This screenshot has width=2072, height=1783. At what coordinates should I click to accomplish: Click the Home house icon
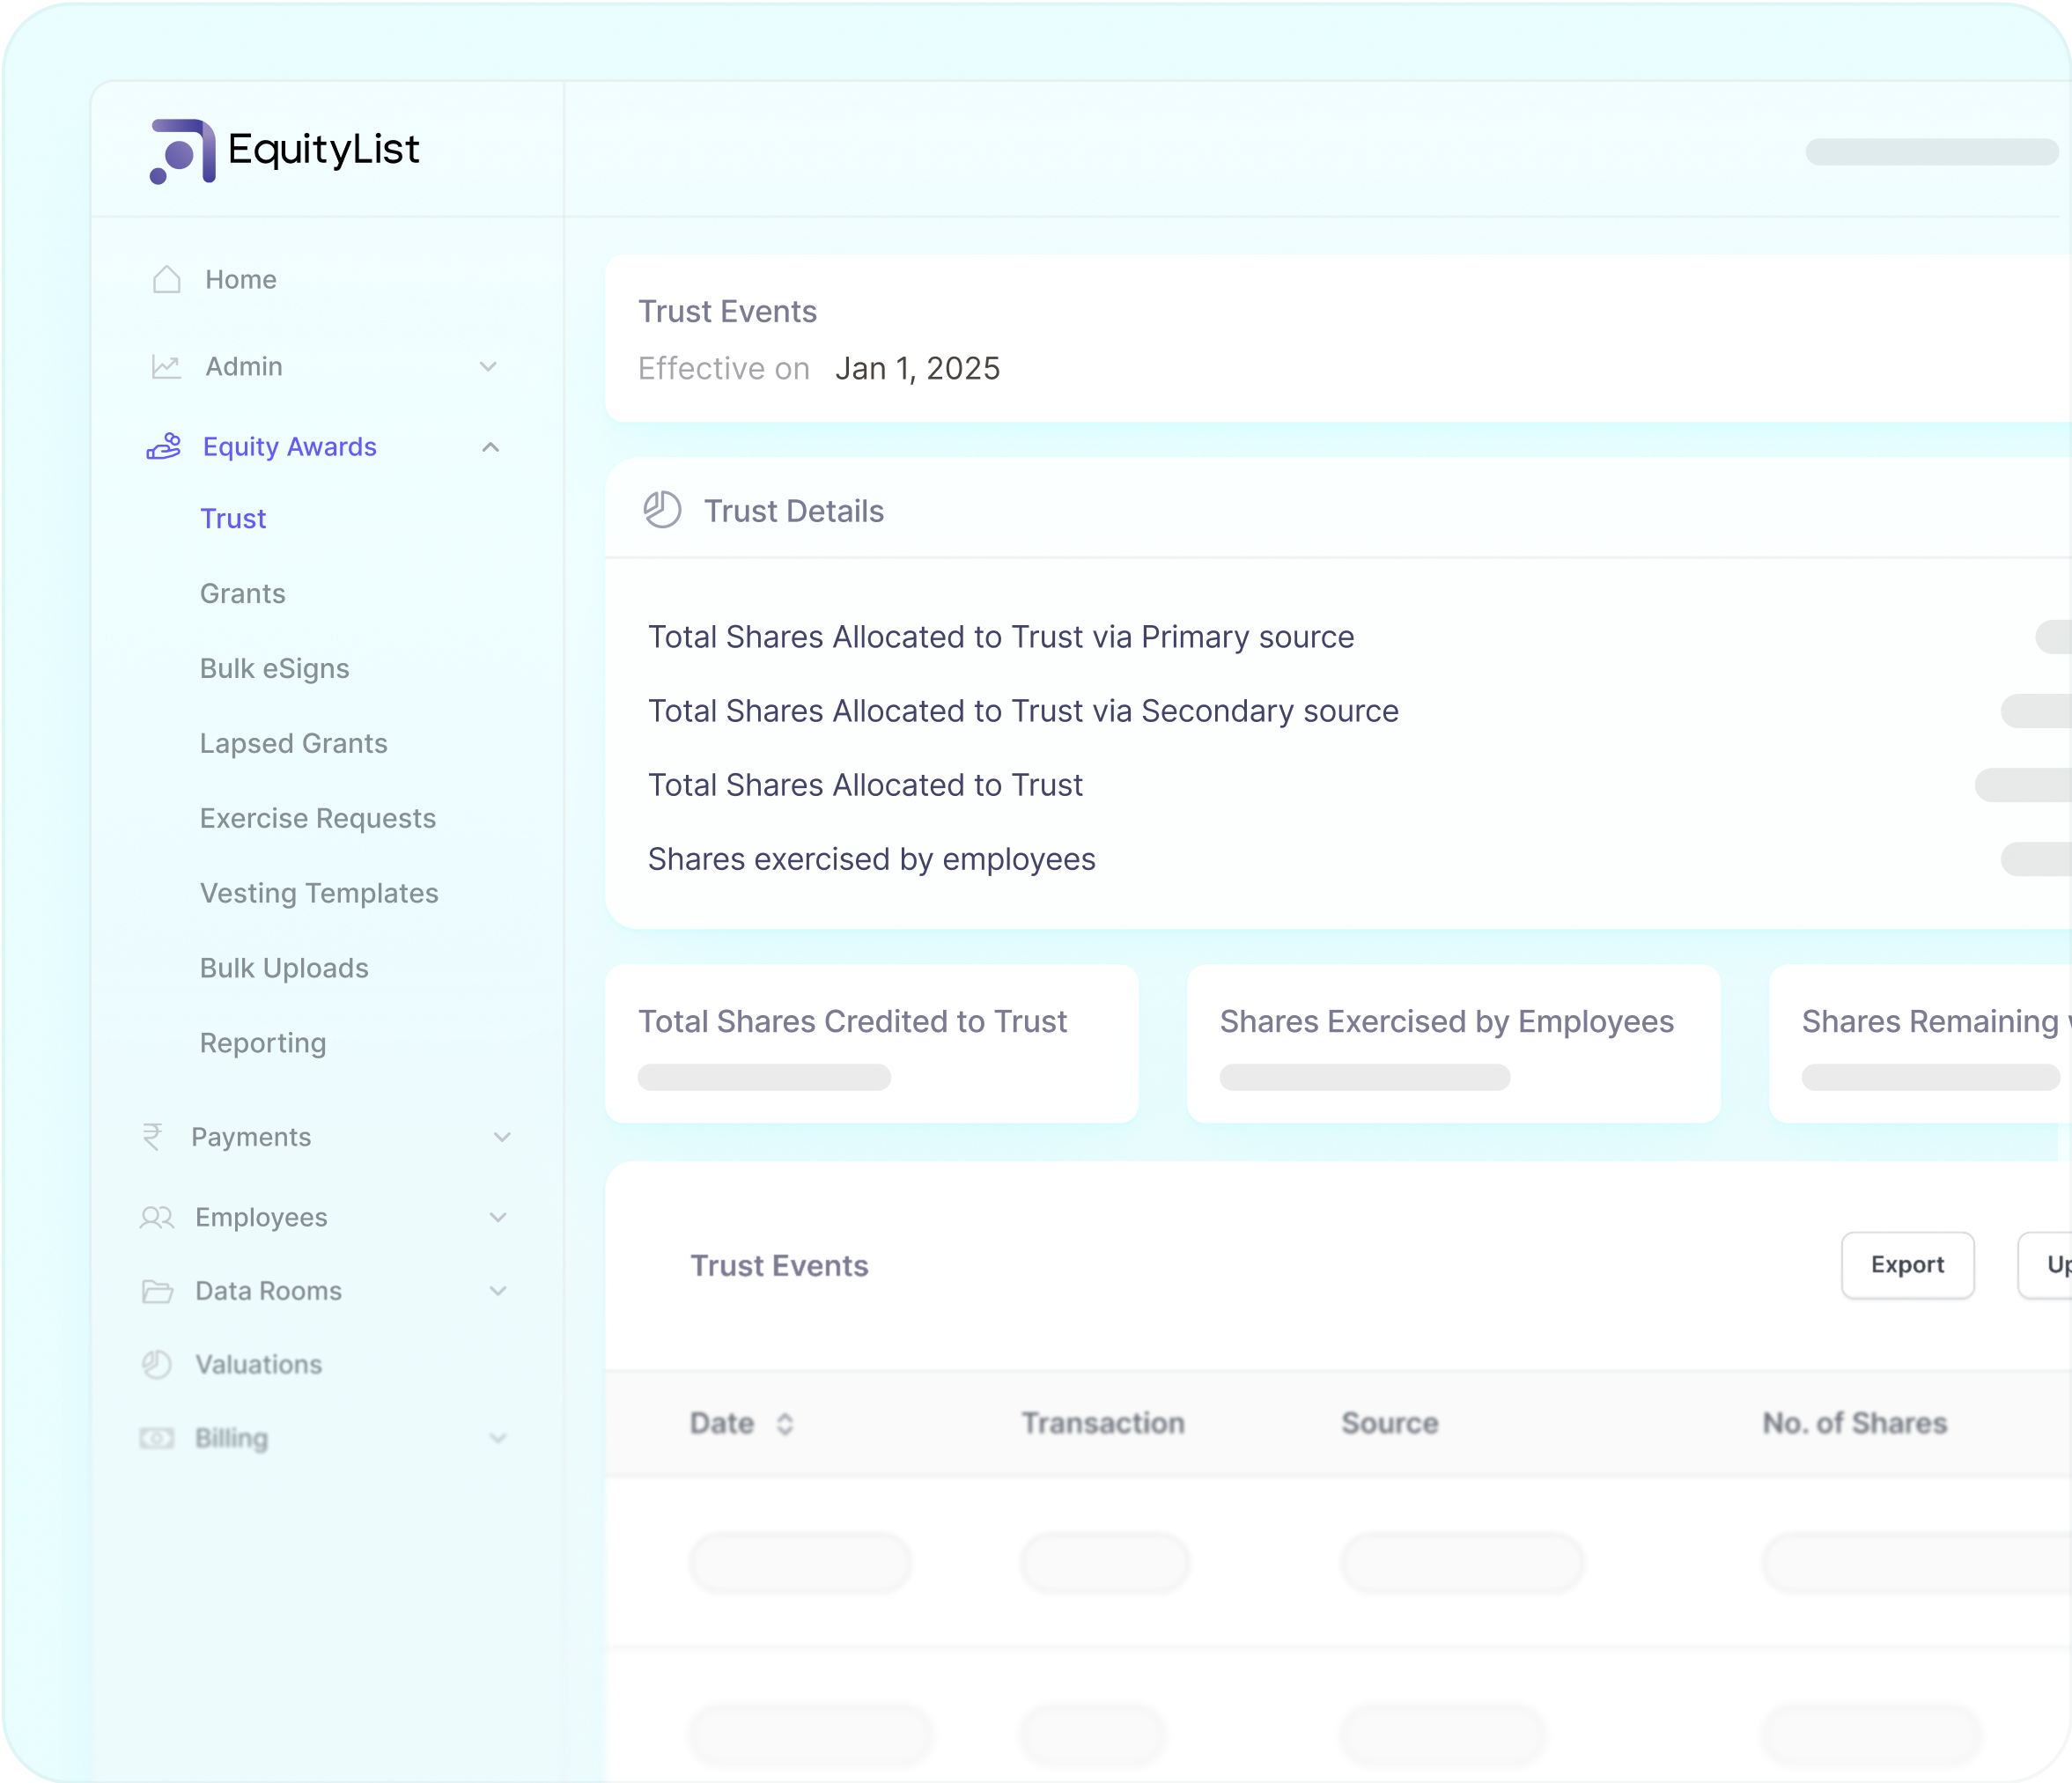pyautogui.click(x=167, y=279)
